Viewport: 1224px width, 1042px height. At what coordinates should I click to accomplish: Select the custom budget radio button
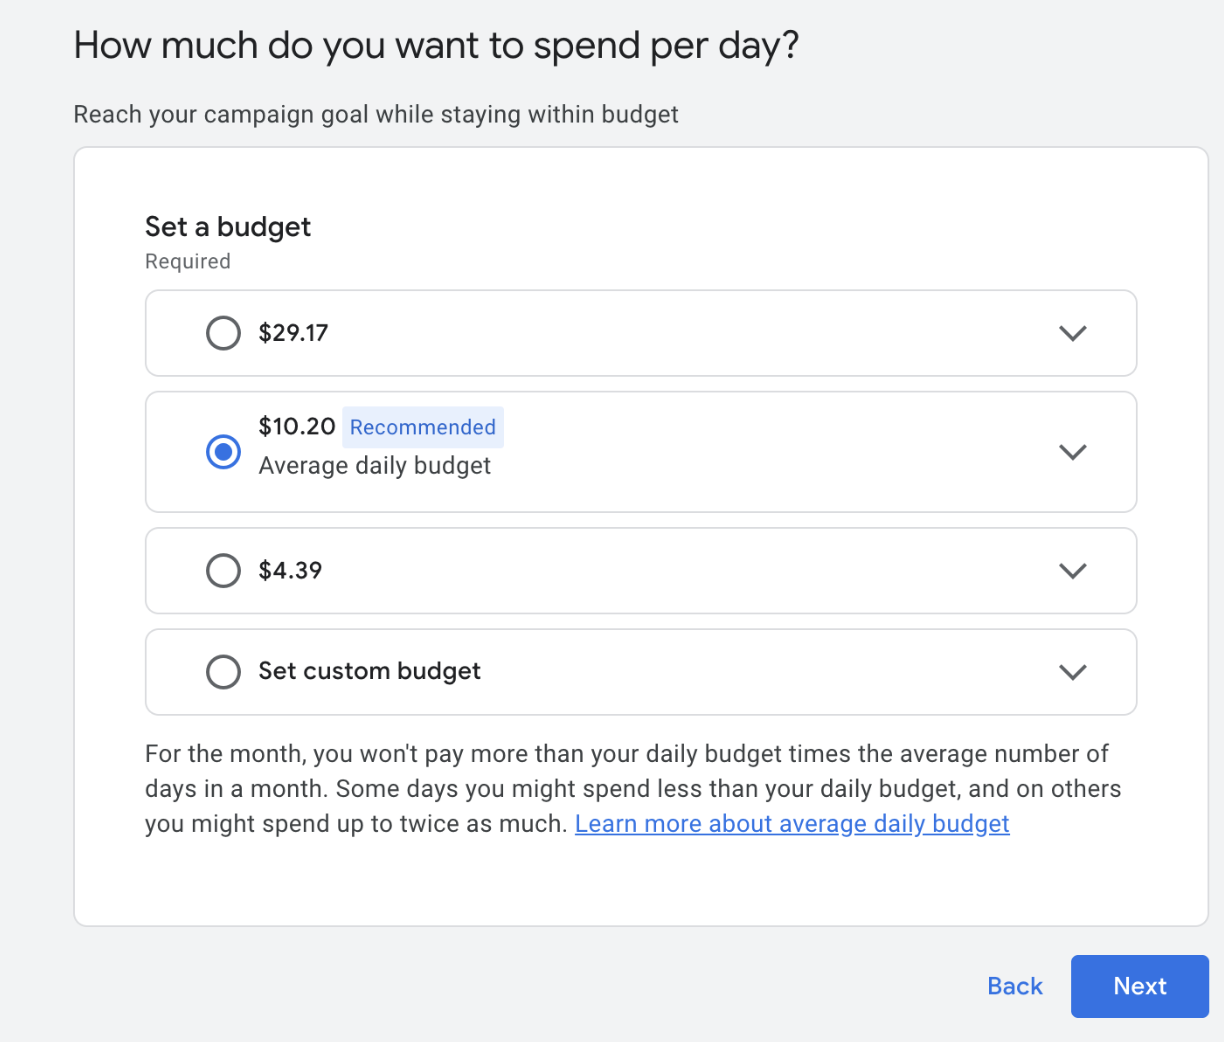223,672
